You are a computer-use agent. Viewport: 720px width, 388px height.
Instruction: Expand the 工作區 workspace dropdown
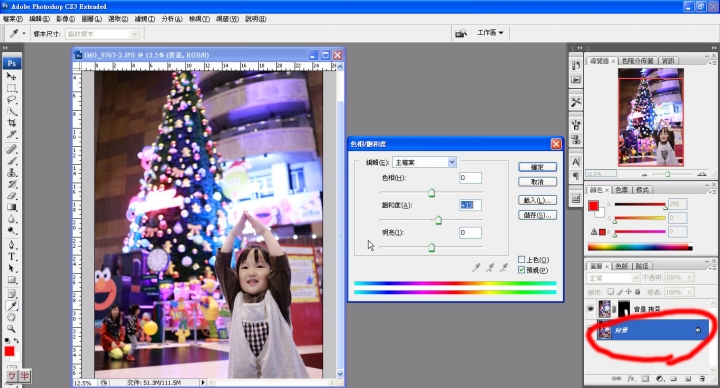[490, 33]
